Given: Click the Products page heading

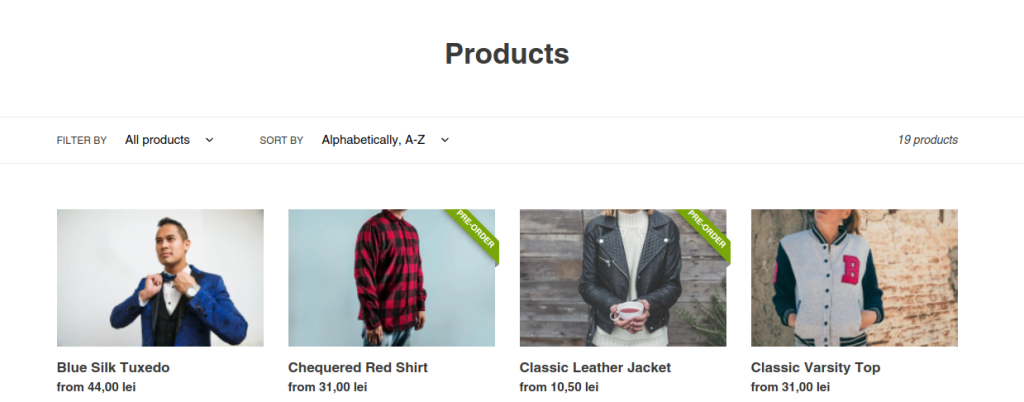Looking at the screenshot, I should (507, 54).
